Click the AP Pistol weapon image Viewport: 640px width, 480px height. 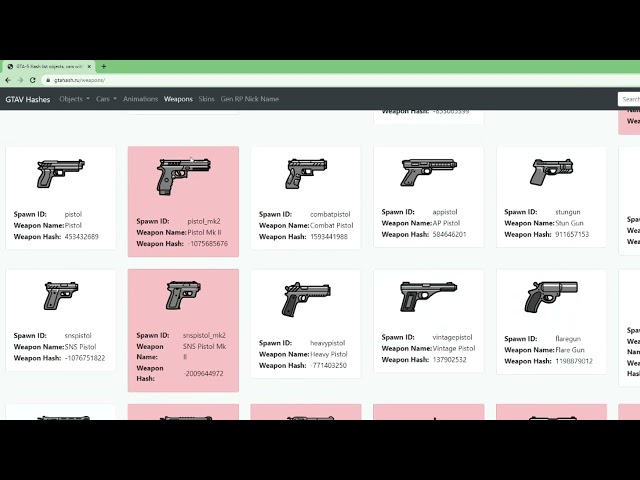[429, 172]
